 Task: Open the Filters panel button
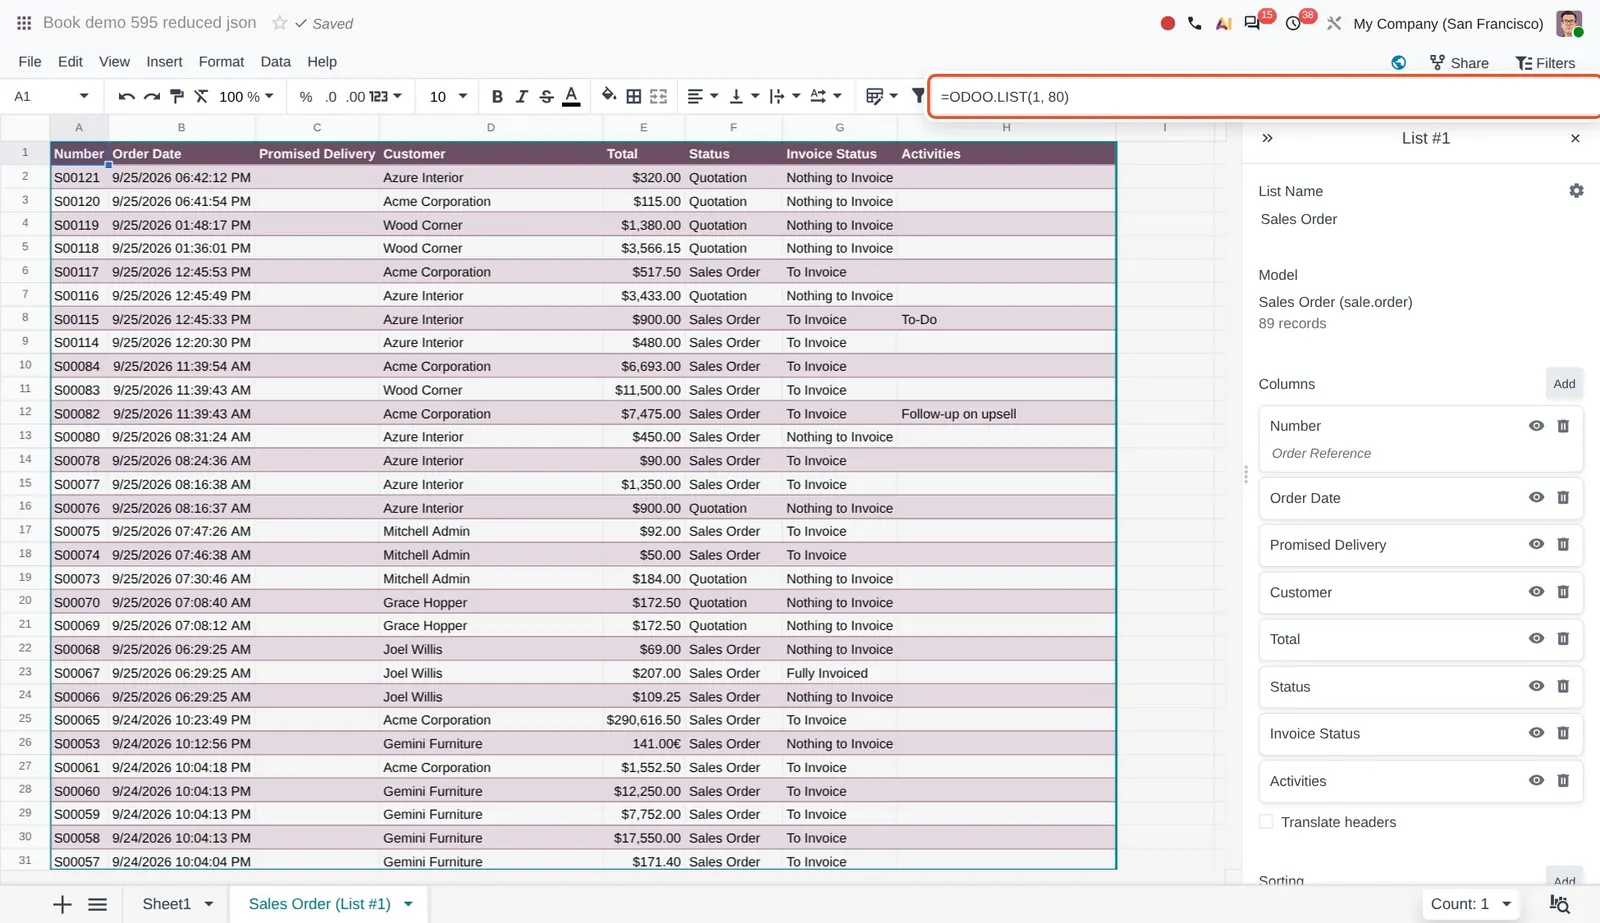tap(1545, 63)
